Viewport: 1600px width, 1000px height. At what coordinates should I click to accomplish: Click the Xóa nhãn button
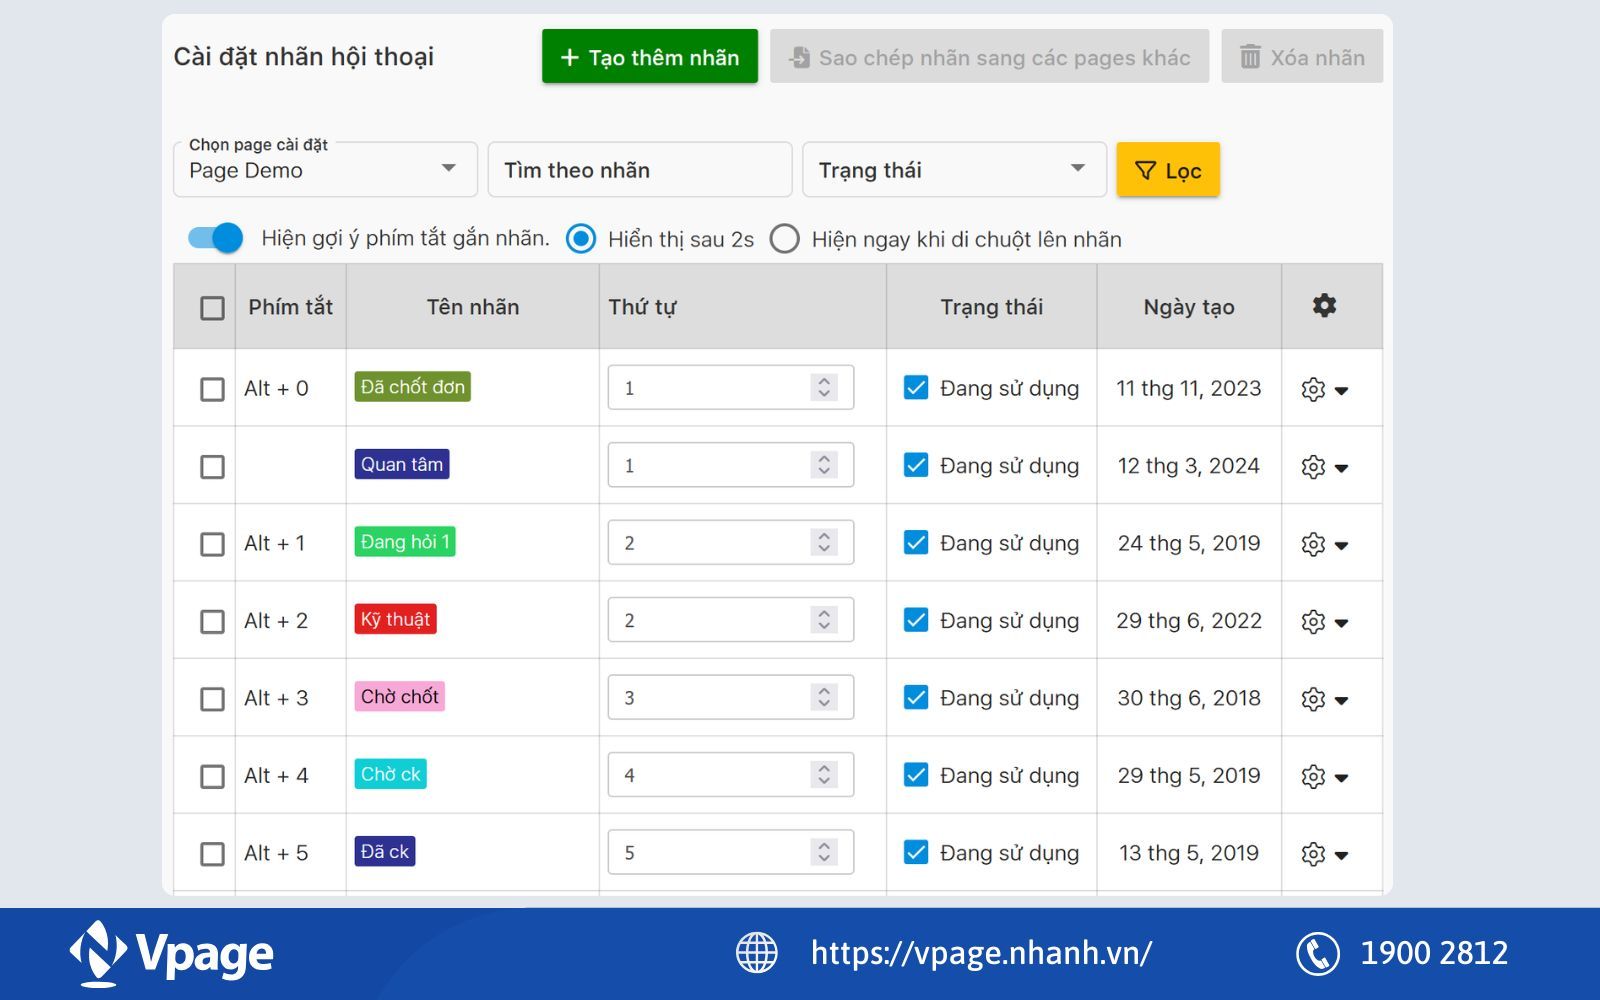click(x=1302, y=57)
